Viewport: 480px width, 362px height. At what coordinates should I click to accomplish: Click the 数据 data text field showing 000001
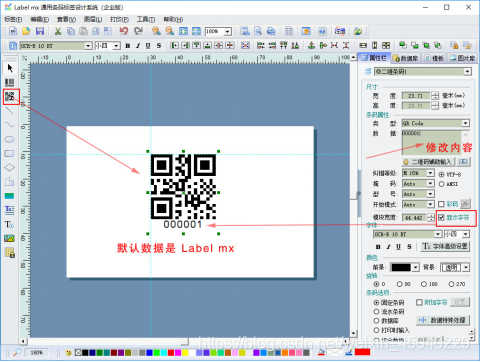(432, 142)
